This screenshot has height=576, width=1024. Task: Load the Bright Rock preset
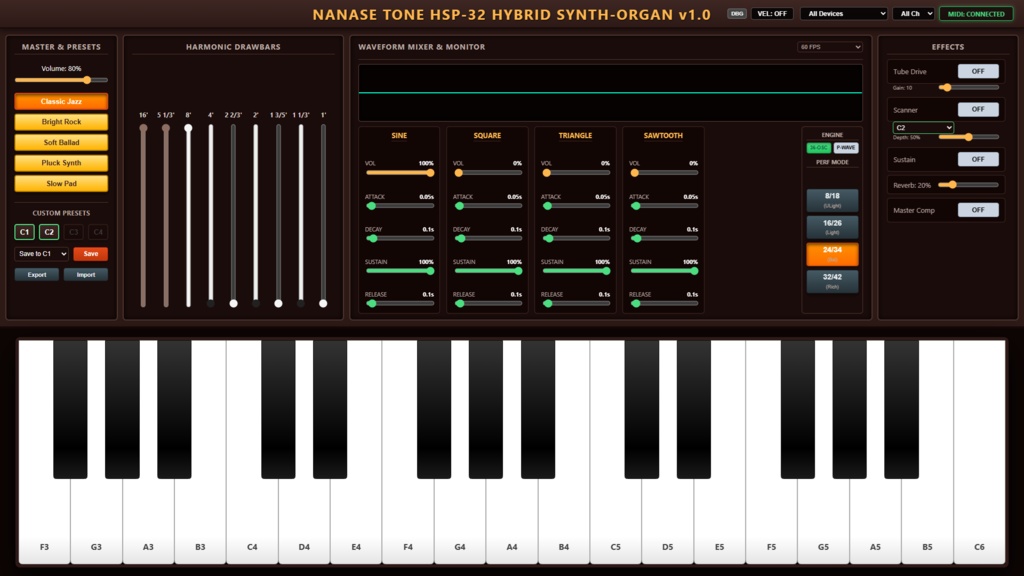click(61, 121)
